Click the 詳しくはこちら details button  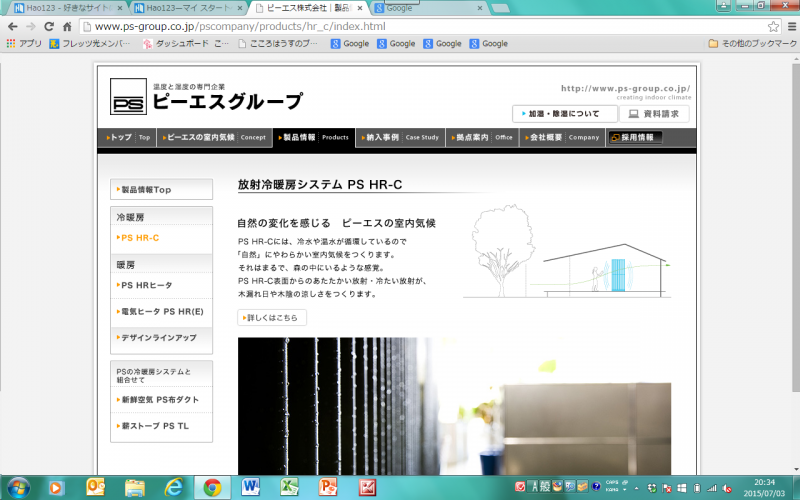[x=272, y=317]
